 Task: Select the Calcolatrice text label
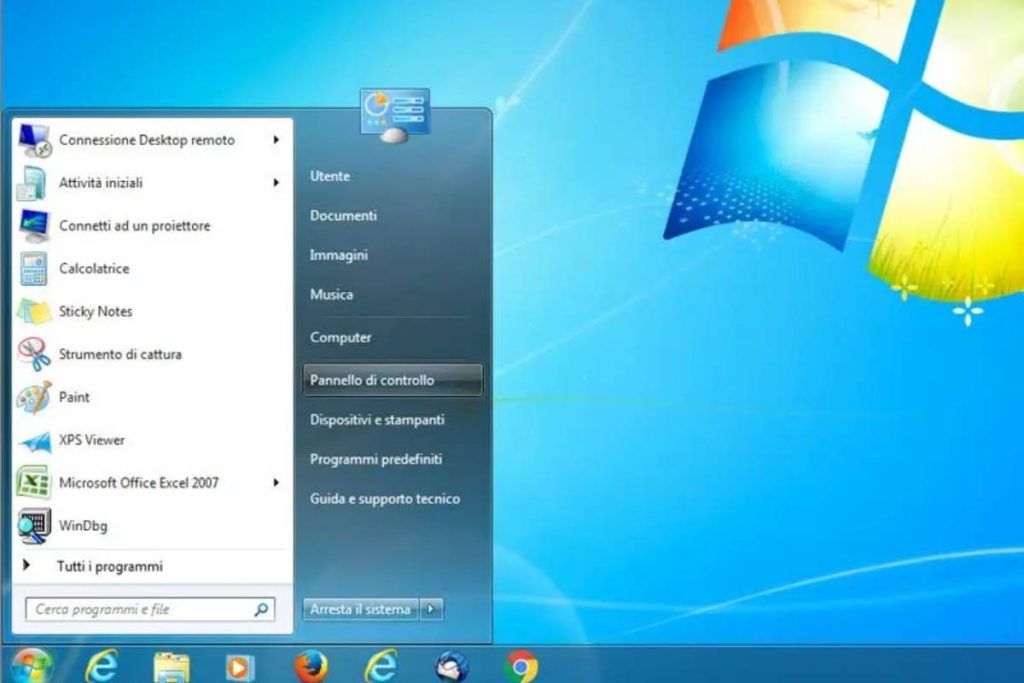tap(94, 268)
